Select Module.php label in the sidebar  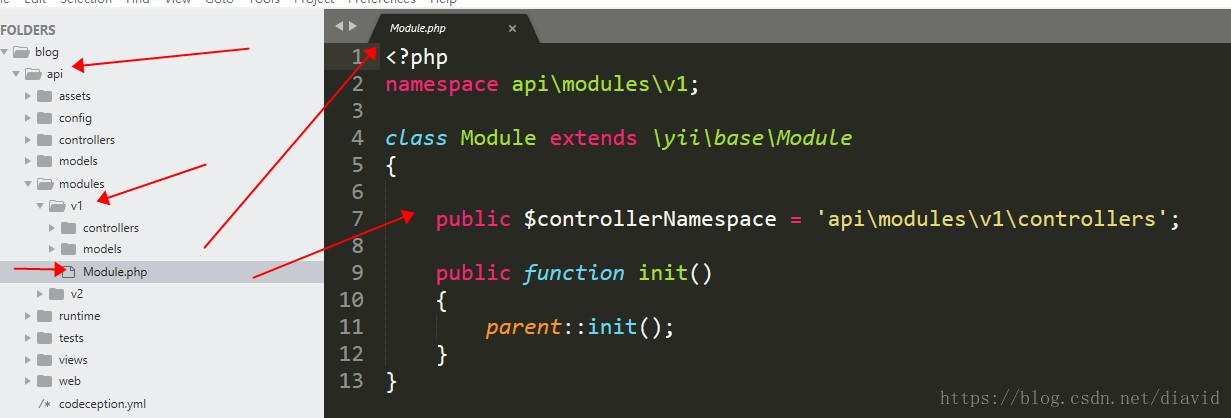click(x=115, y=272)
